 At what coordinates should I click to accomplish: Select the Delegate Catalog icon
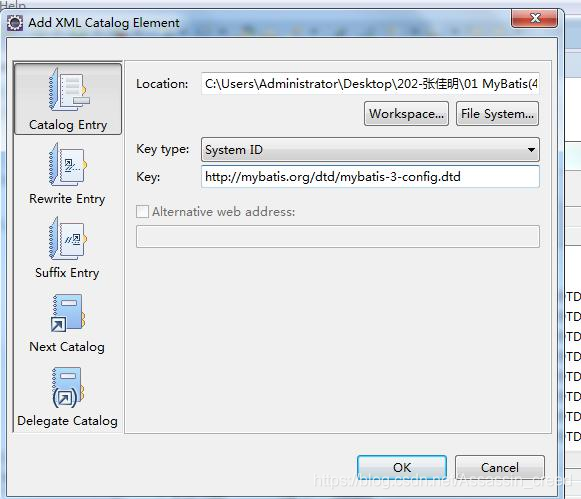coord(67,387)
